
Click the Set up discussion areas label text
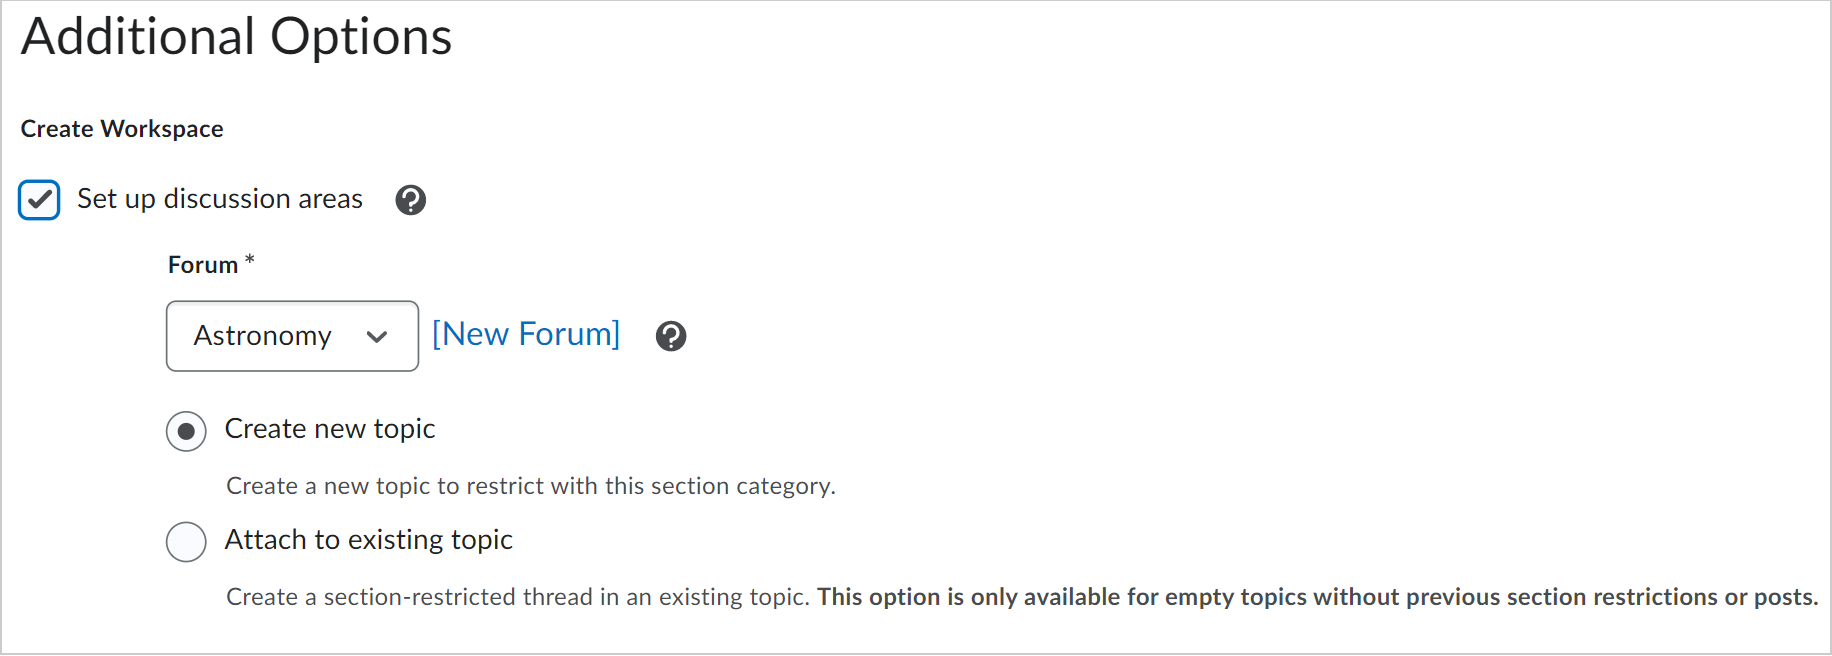[219, 199]
